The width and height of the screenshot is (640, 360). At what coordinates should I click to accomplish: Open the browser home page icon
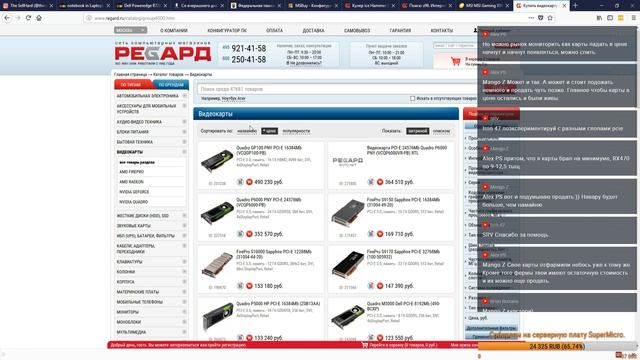pos(39,18)
